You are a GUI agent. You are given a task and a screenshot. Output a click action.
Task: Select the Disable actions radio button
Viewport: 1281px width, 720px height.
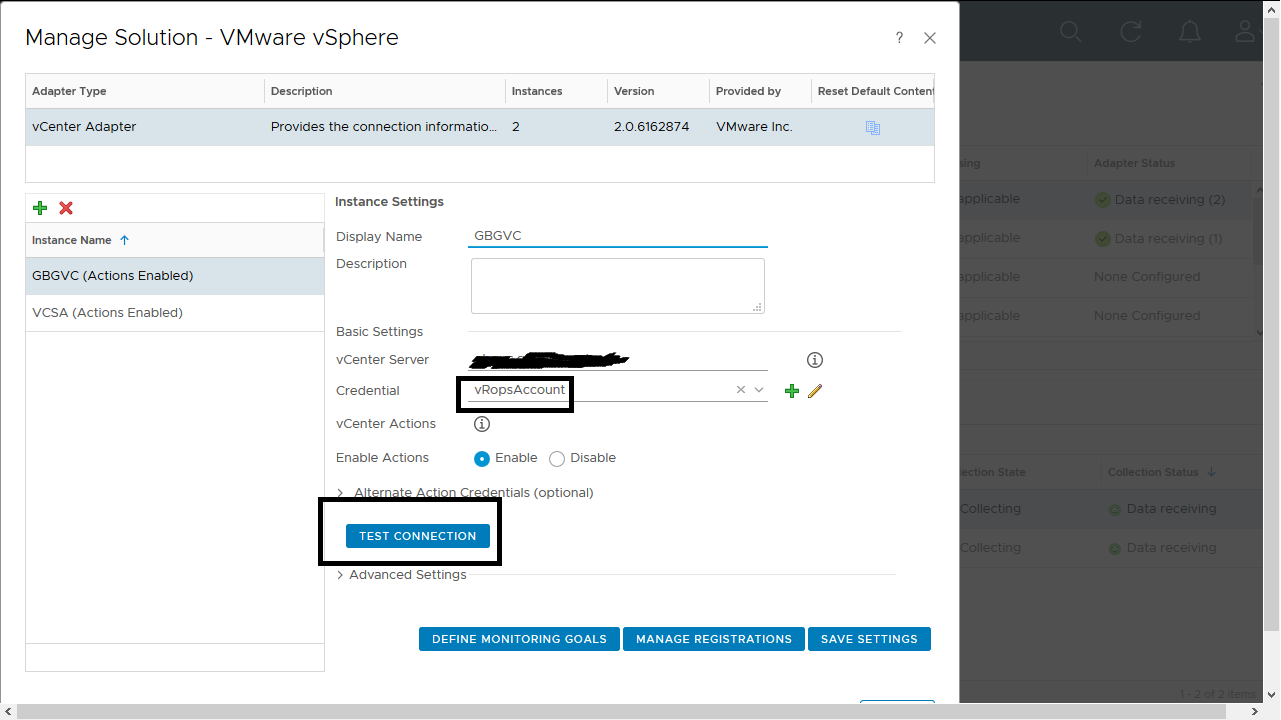tap(557, 459)
